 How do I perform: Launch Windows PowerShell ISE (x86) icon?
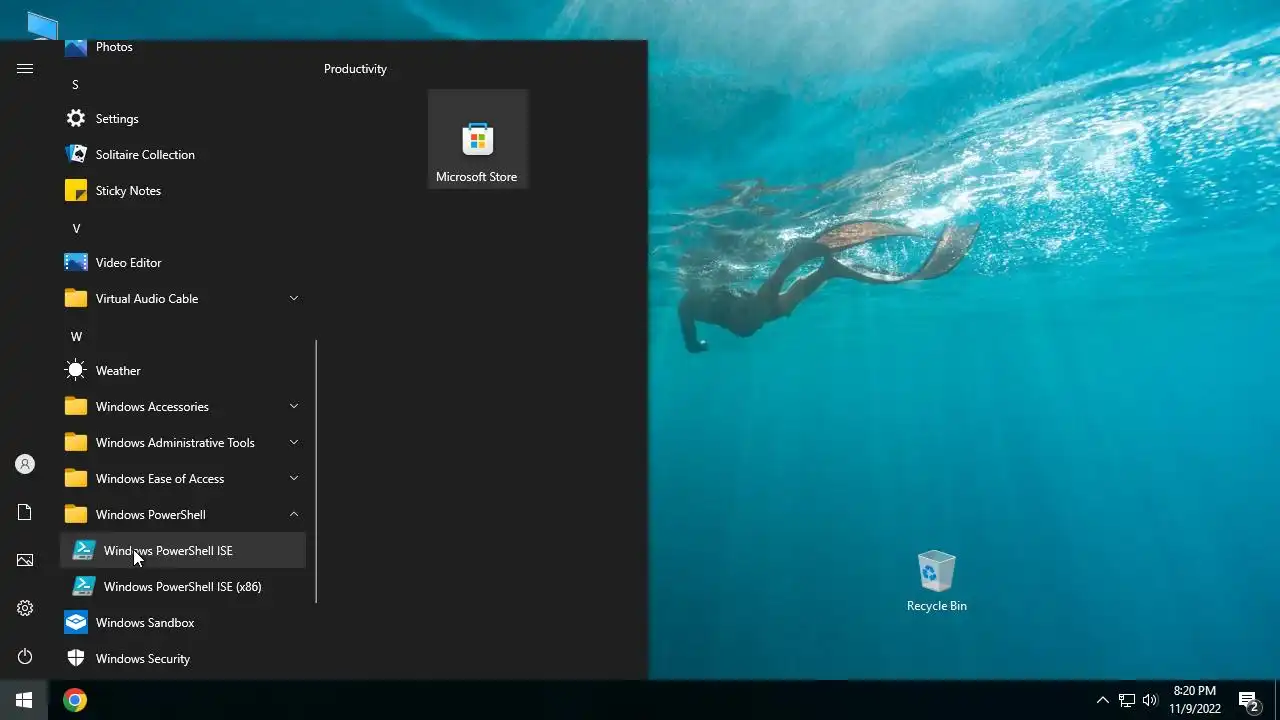pos(84,586)
